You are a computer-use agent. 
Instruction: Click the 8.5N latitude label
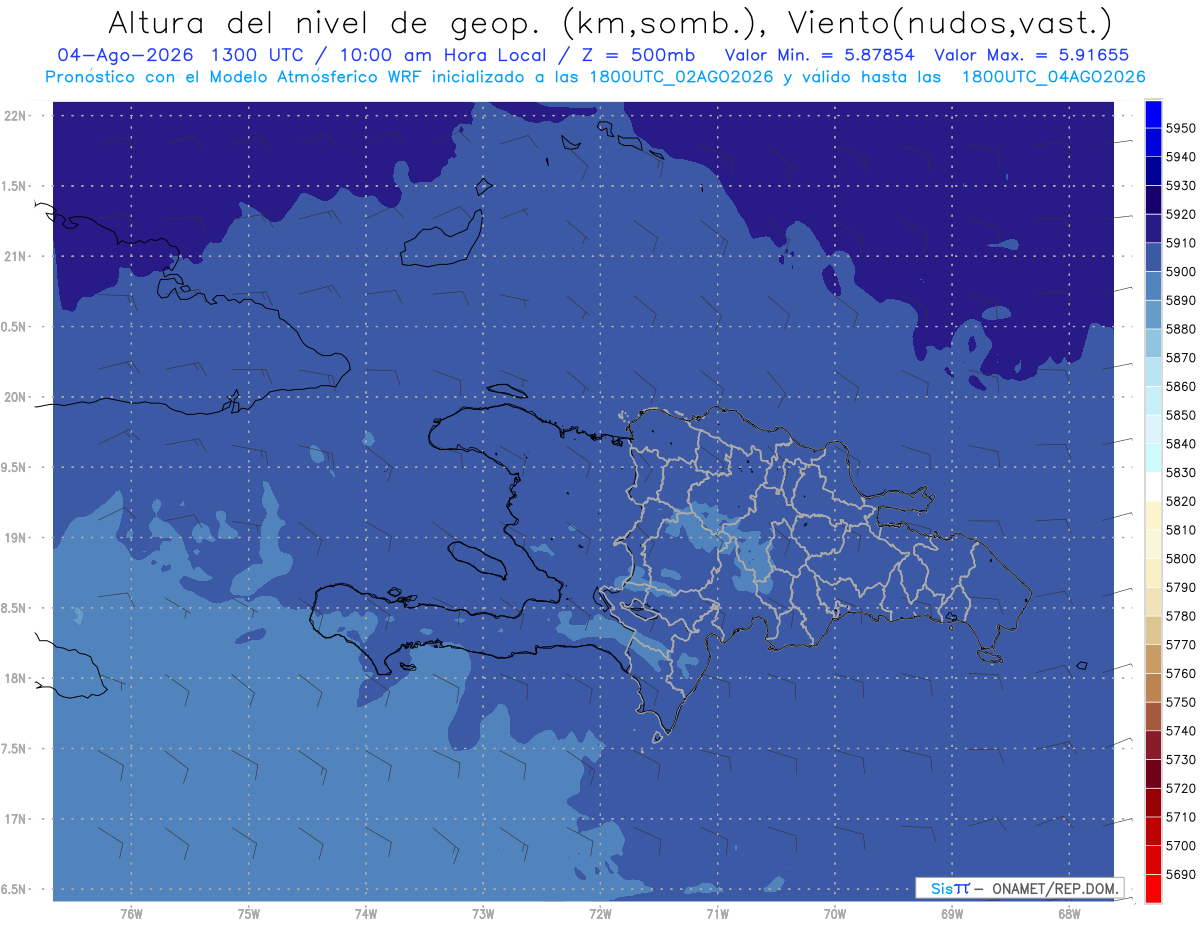(12, 608)
